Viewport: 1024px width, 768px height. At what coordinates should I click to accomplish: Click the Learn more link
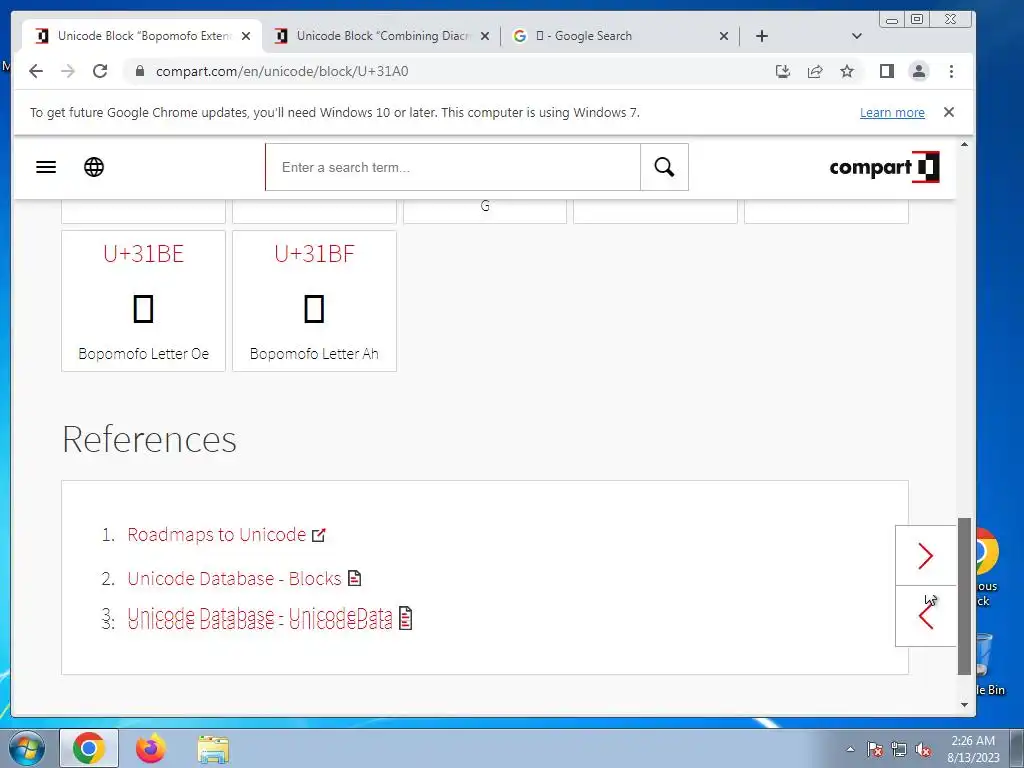pyautogui.click(x=892, y=112)
